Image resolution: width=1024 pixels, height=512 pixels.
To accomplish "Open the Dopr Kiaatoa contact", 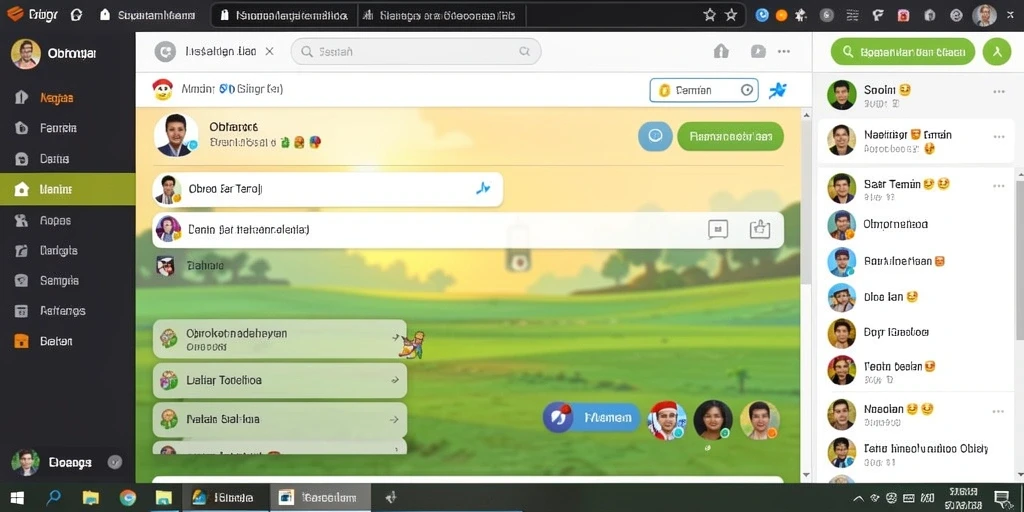I will 914,332.
